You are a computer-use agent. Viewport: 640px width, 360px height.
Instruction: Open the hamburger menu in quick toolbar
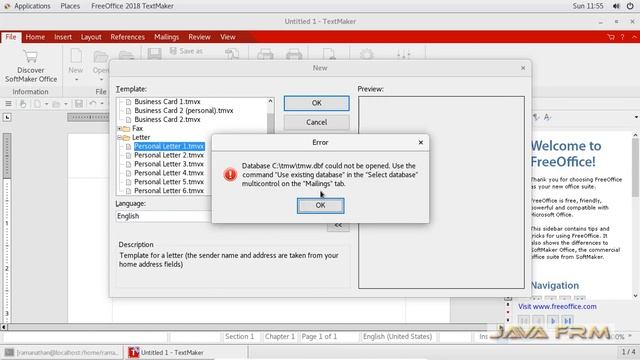[8, 104]
